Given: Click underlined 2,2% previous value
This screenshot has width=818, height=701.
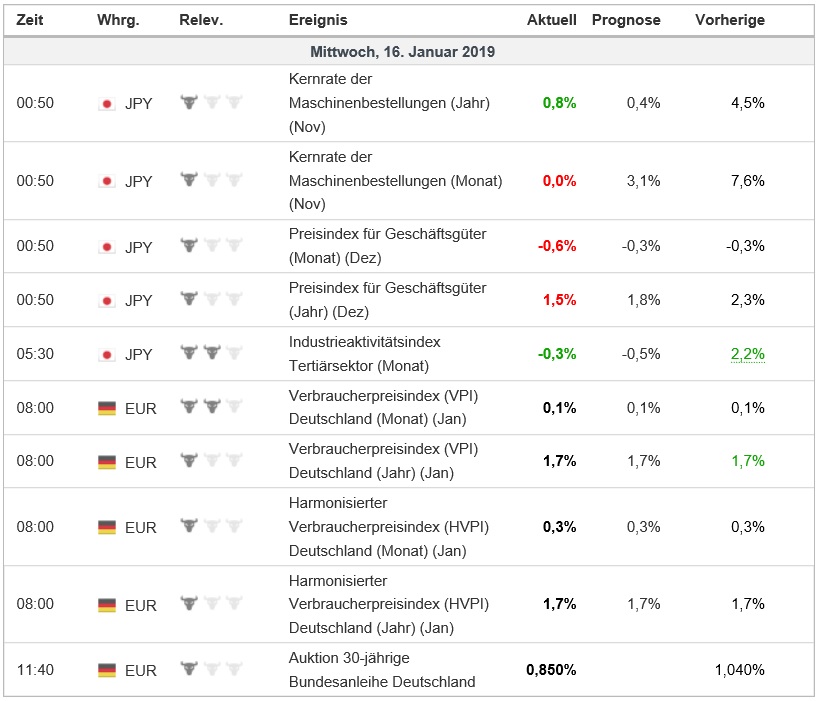Looking at the screenshot, I should (747, 354).
